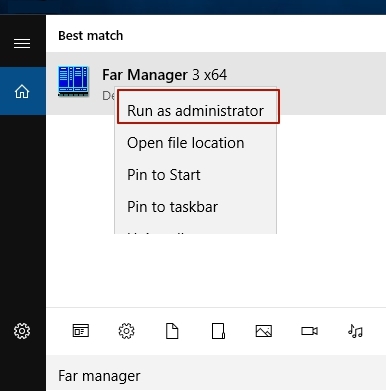This screenshot has width=386, height=391.
Task: Filter search results by Videos icon
Action: click(x=309, y=331)
